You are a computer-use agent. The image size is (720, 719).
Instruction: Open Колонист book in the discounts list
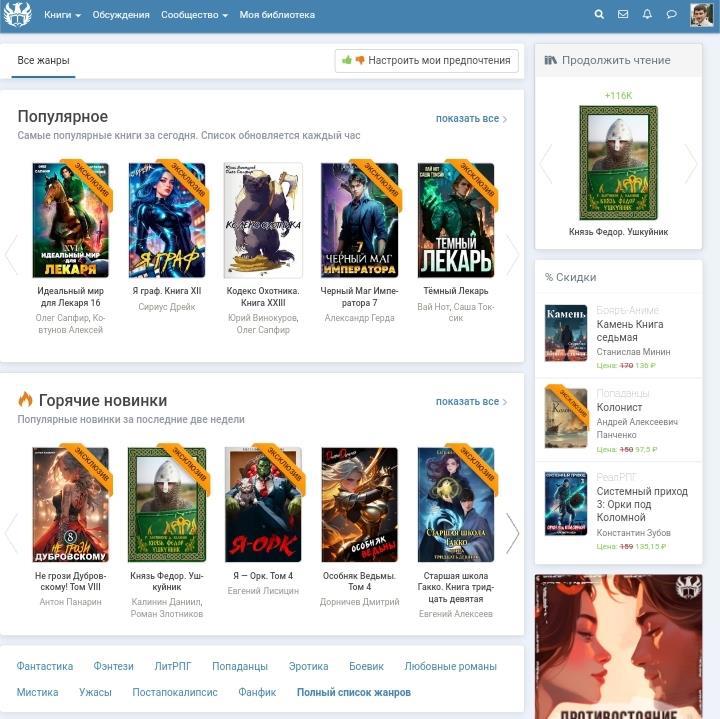619,408
